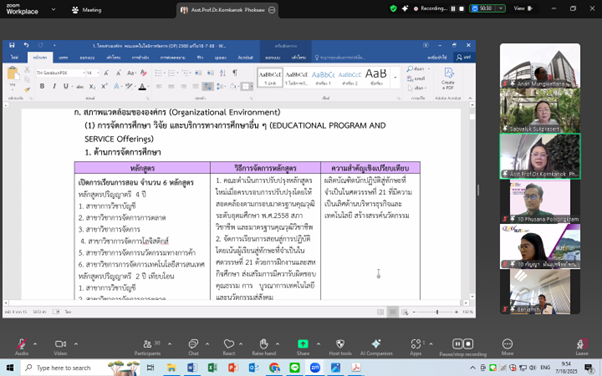Pause recording in bottom Zoom toolbar

457,343
